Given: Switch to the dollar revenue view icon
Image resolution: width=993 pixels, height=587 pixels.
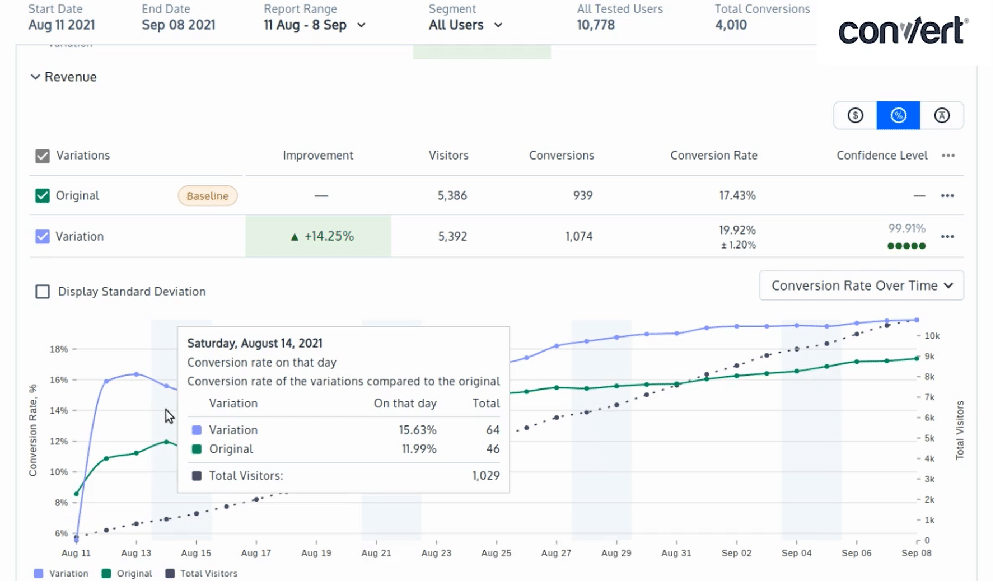Looking at the screenshot, I should pyautogui.click(x=855, y=115).
